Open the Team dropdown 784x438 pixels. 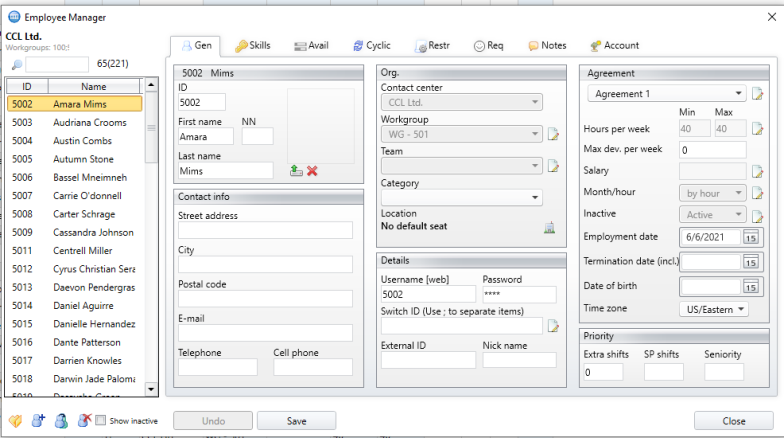coord(462,166)
